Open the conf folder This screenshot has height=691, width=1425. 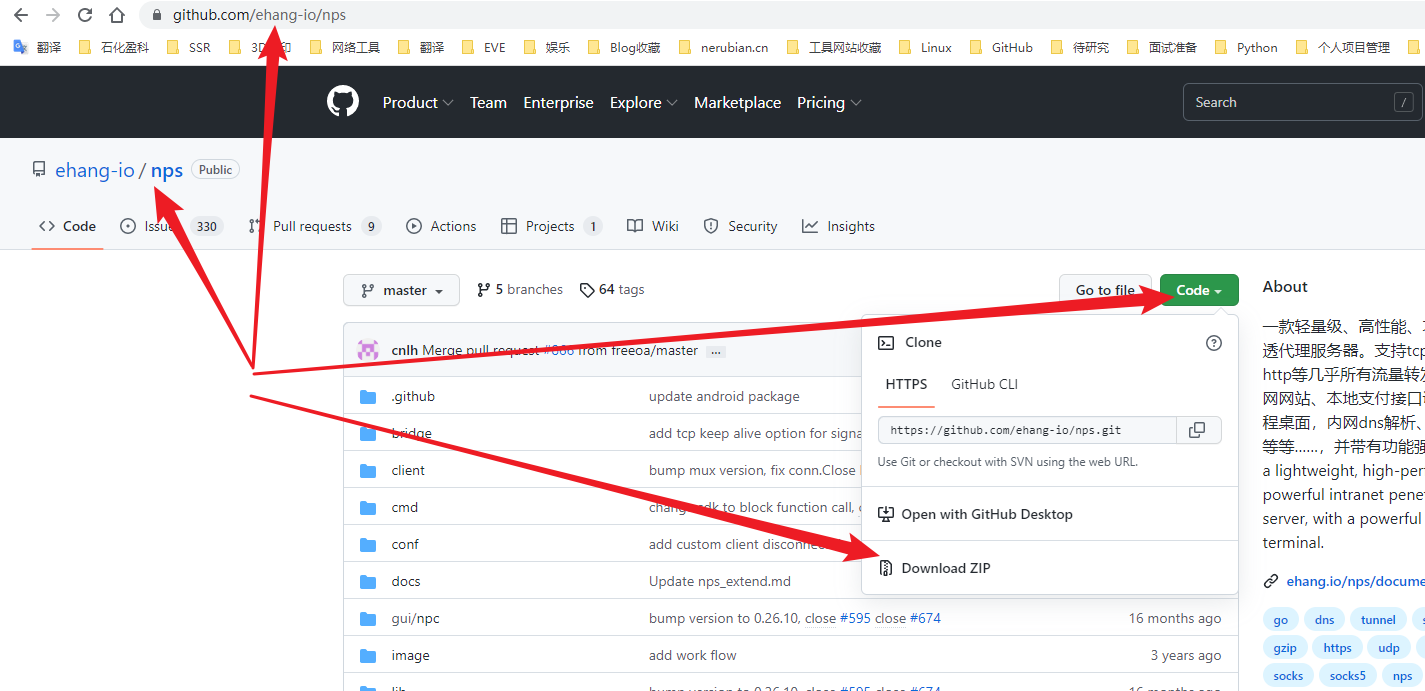tap(405, 544)
